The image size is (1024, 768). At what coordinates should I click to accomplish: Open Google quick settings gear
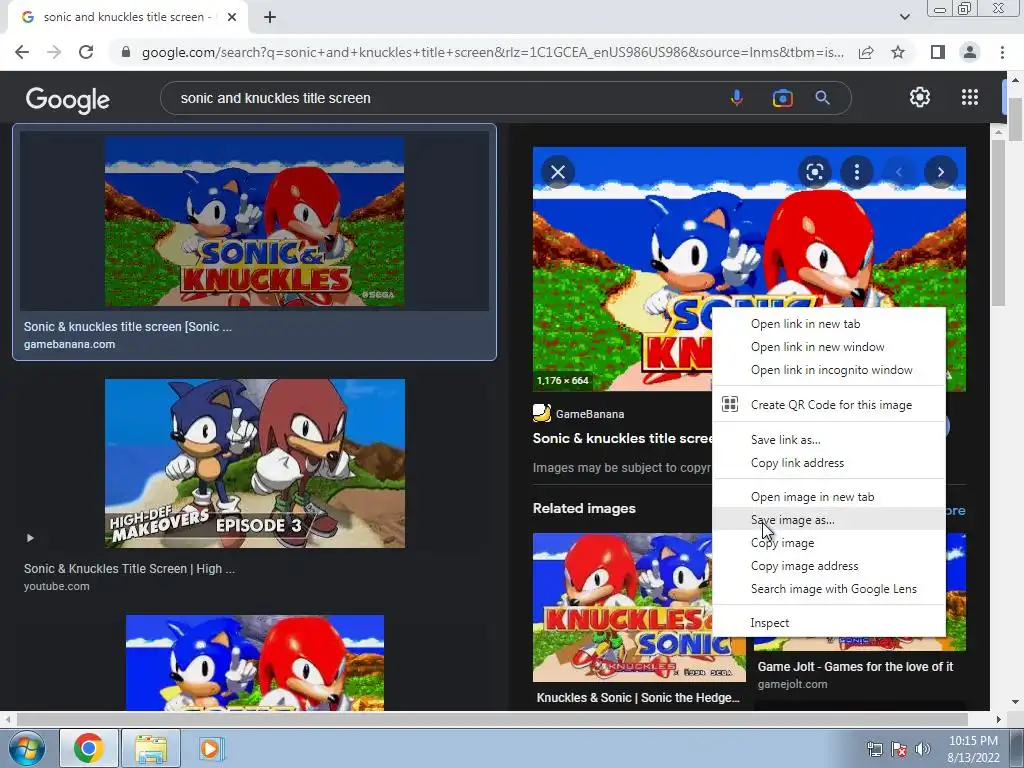point(920,97)
